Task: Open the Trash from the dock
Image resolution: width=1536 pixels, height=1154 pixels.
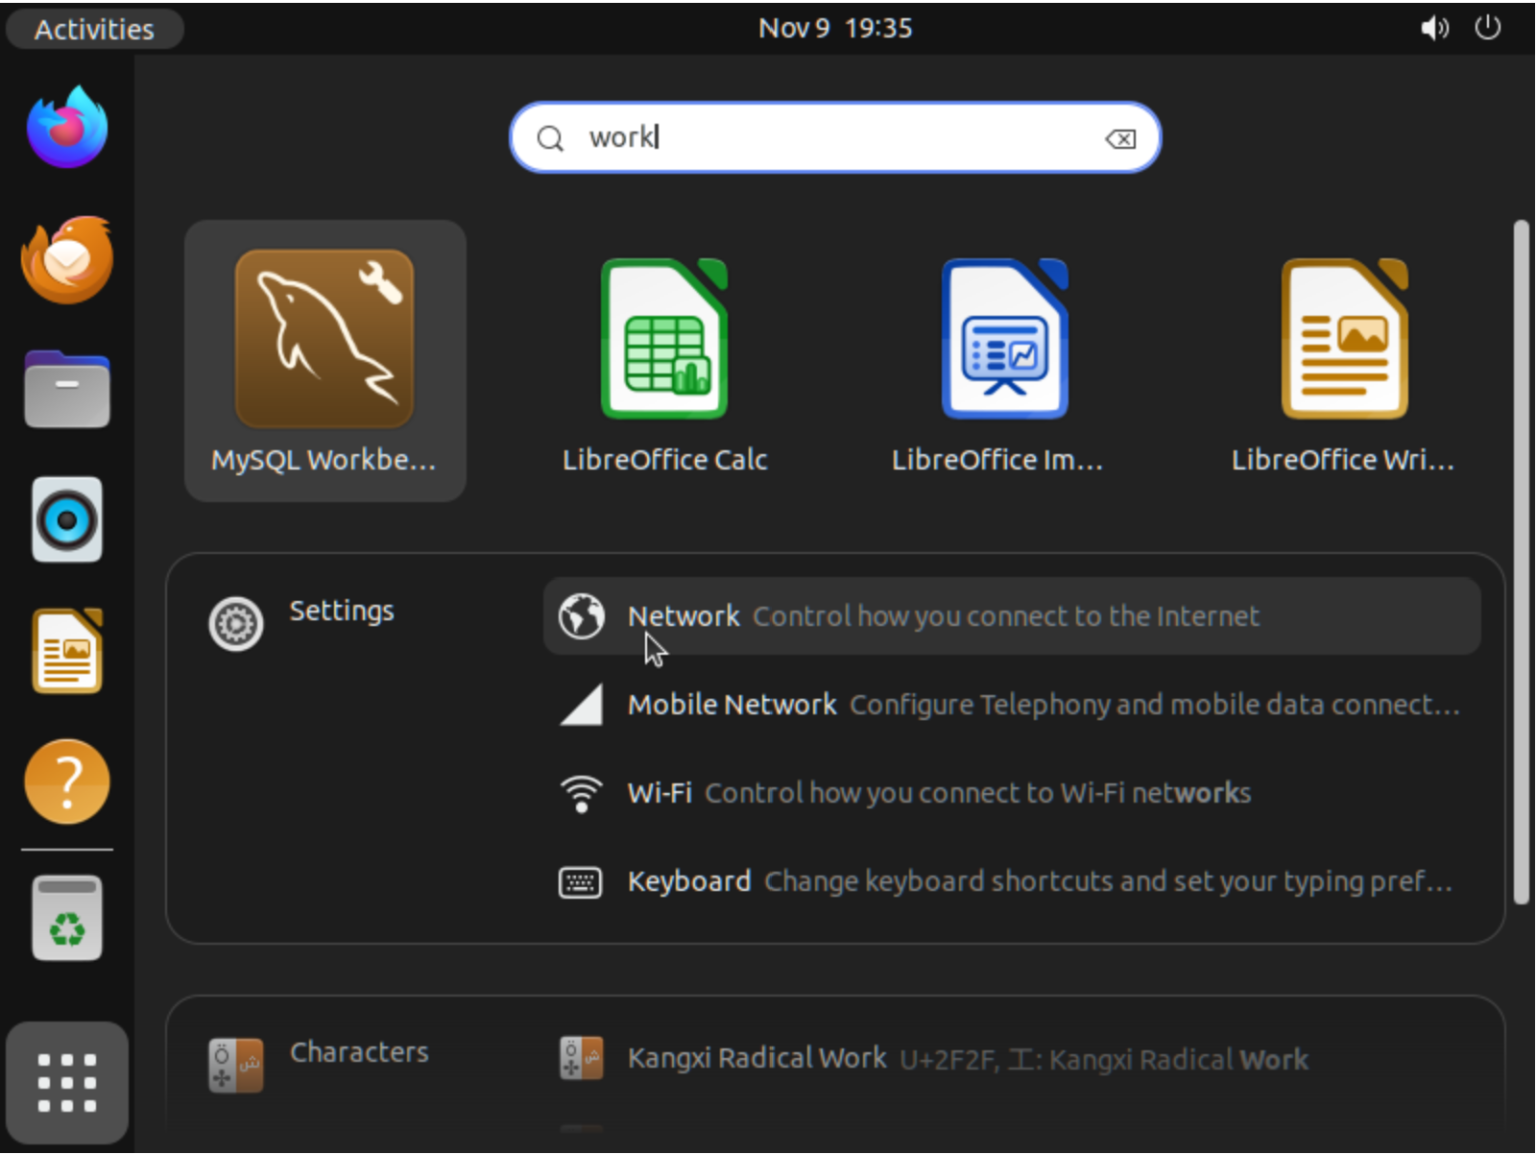Action: pyautogui.click(x=66, y=917)
